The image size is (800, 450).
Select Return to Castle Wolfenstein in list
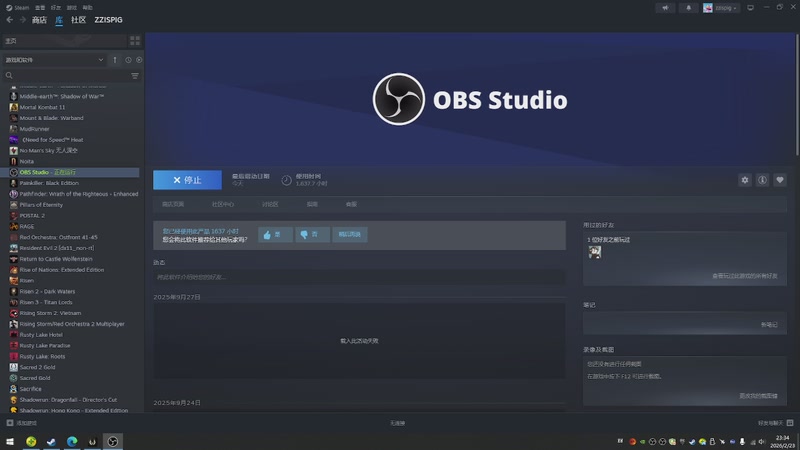(x=56, y=259)
